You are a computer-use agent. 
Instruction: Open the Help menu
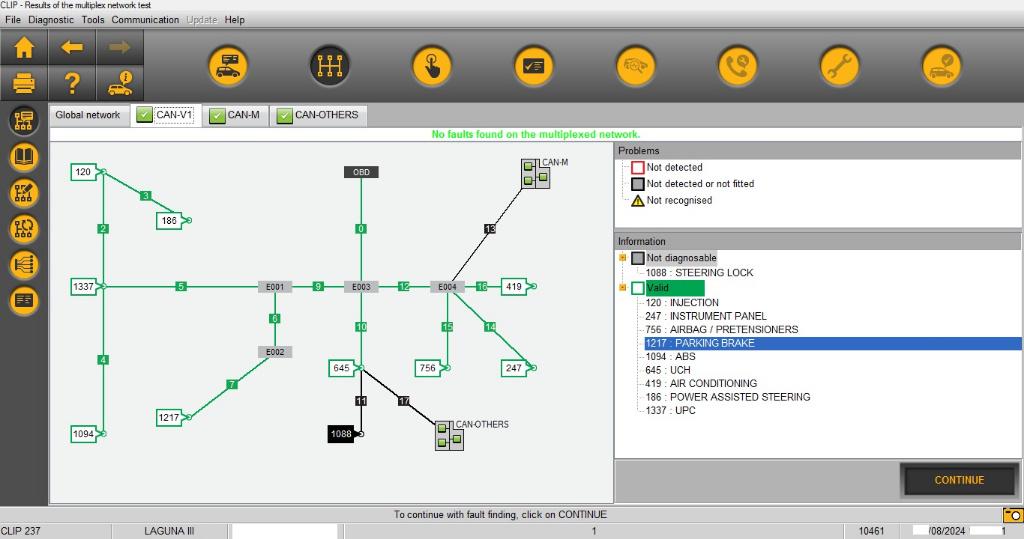[x=234, y=20]
